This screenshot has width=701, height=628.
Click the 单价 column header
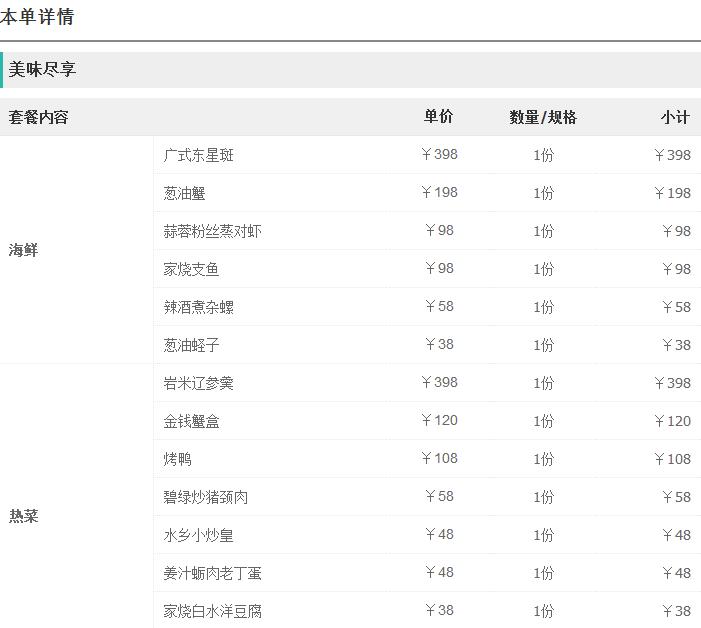pyautogui.click(x=438, y=117)
